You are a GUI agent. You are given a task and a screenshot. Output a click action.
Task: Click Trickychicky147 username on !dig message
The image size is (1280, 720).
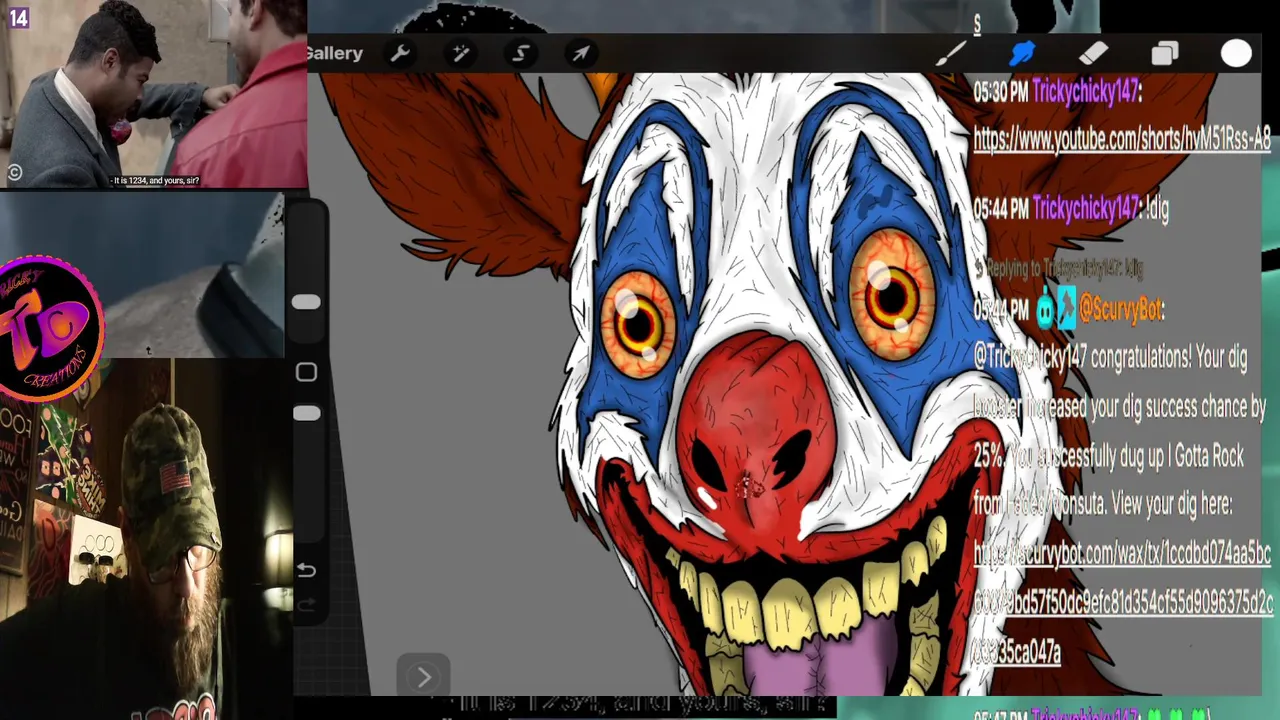click(x=1086, y=208)
